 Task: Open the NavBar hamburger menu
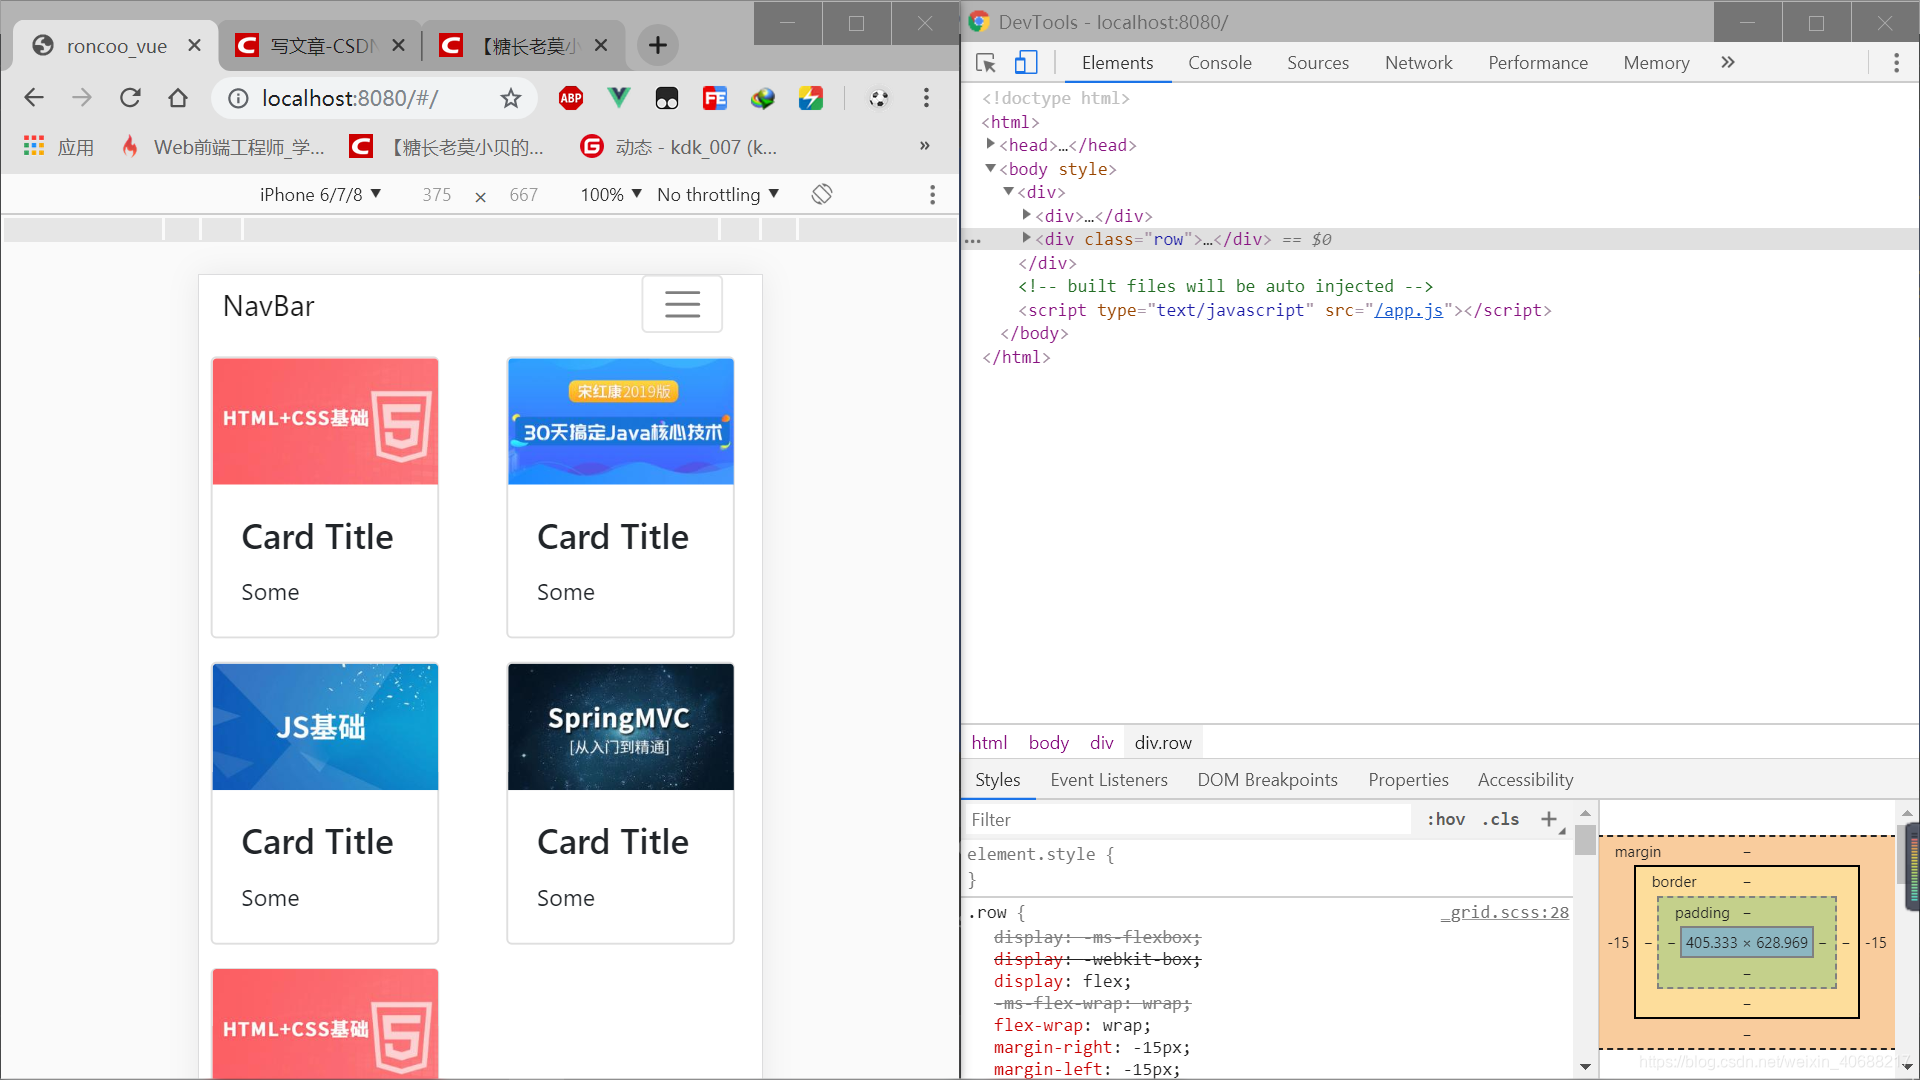pos(682,304)
